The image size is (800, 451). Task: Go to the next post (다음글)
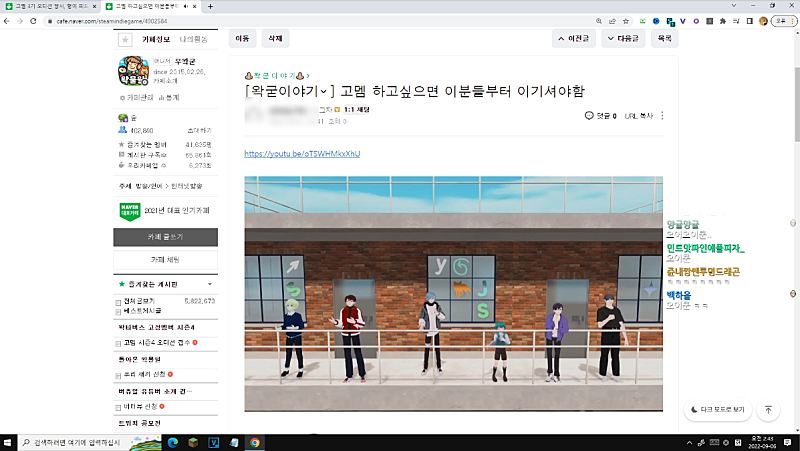tap(622, 39)
